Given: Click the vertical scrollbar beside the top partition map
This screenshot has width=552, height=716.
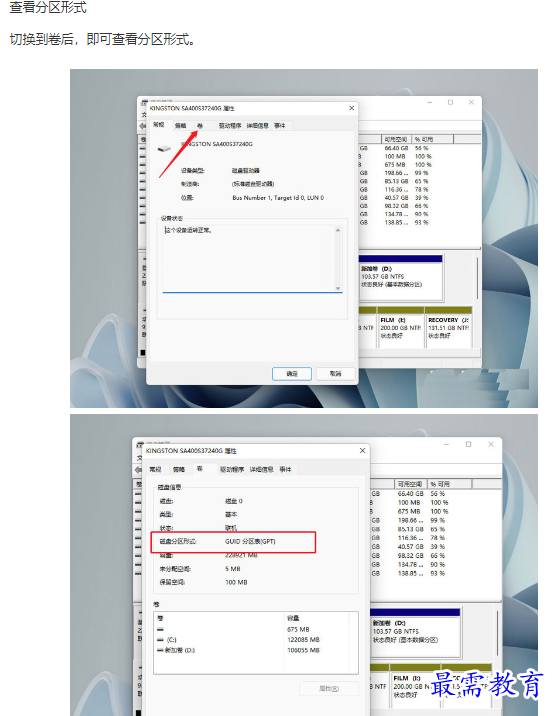Looking at the screenshot, I should pyautogui.click(x=478, y=279).
